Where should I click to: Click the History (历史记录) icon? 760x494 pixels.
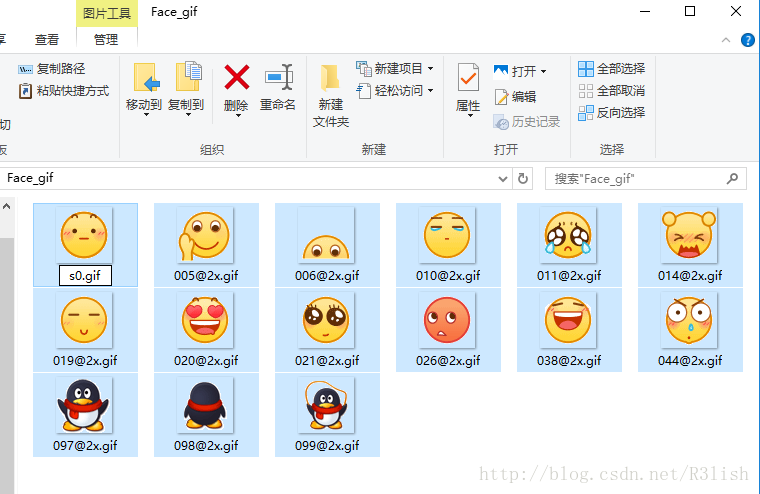501,122
